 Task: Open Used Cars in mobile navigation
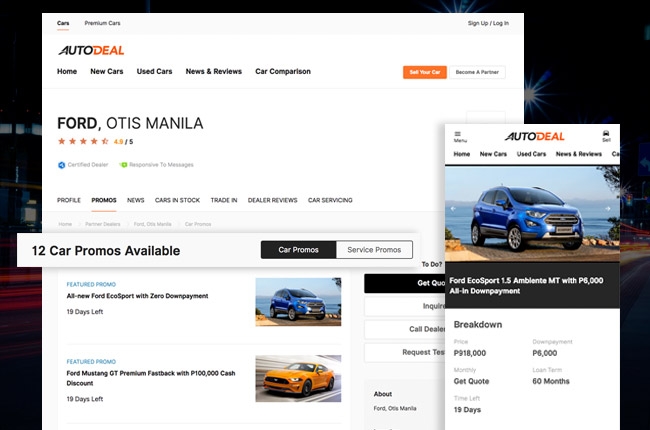[531, 154]
